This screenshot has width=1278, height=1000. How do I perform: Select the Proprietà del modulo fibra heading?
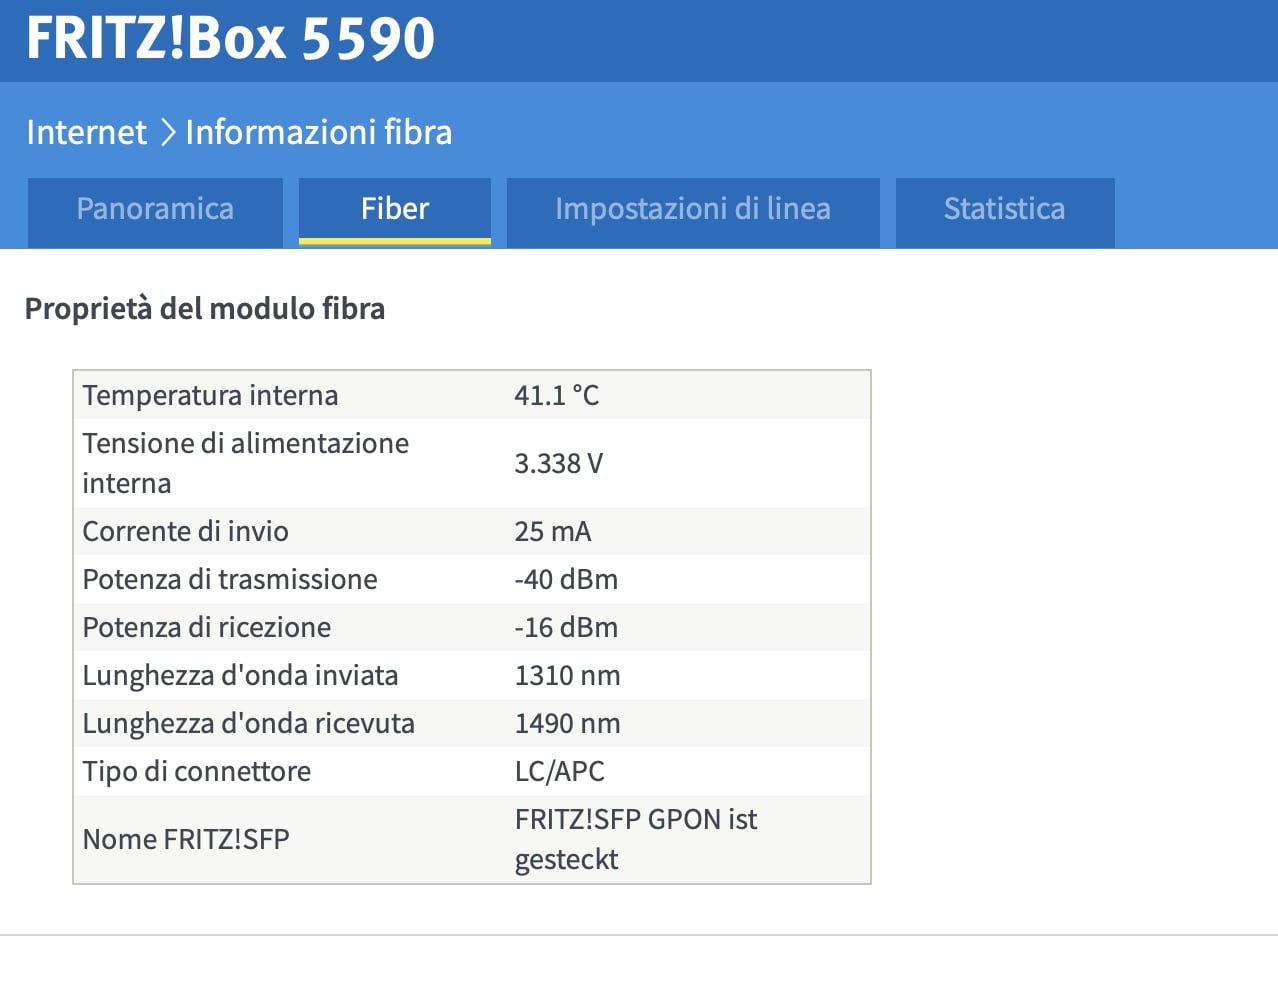(205, 308)
